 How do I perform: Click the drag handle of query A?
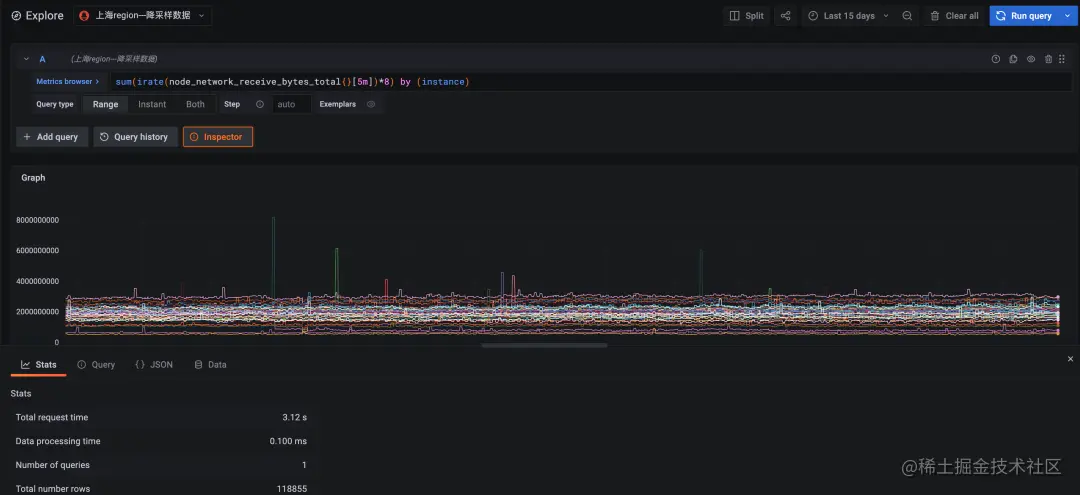point(1063,59)
